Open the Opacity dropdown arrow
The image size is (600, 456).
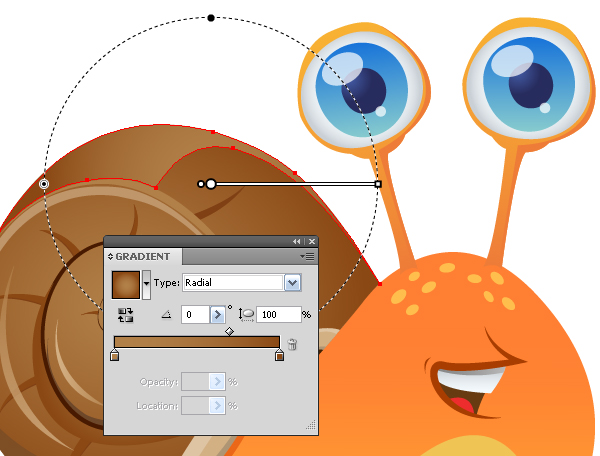pos(217,382)
